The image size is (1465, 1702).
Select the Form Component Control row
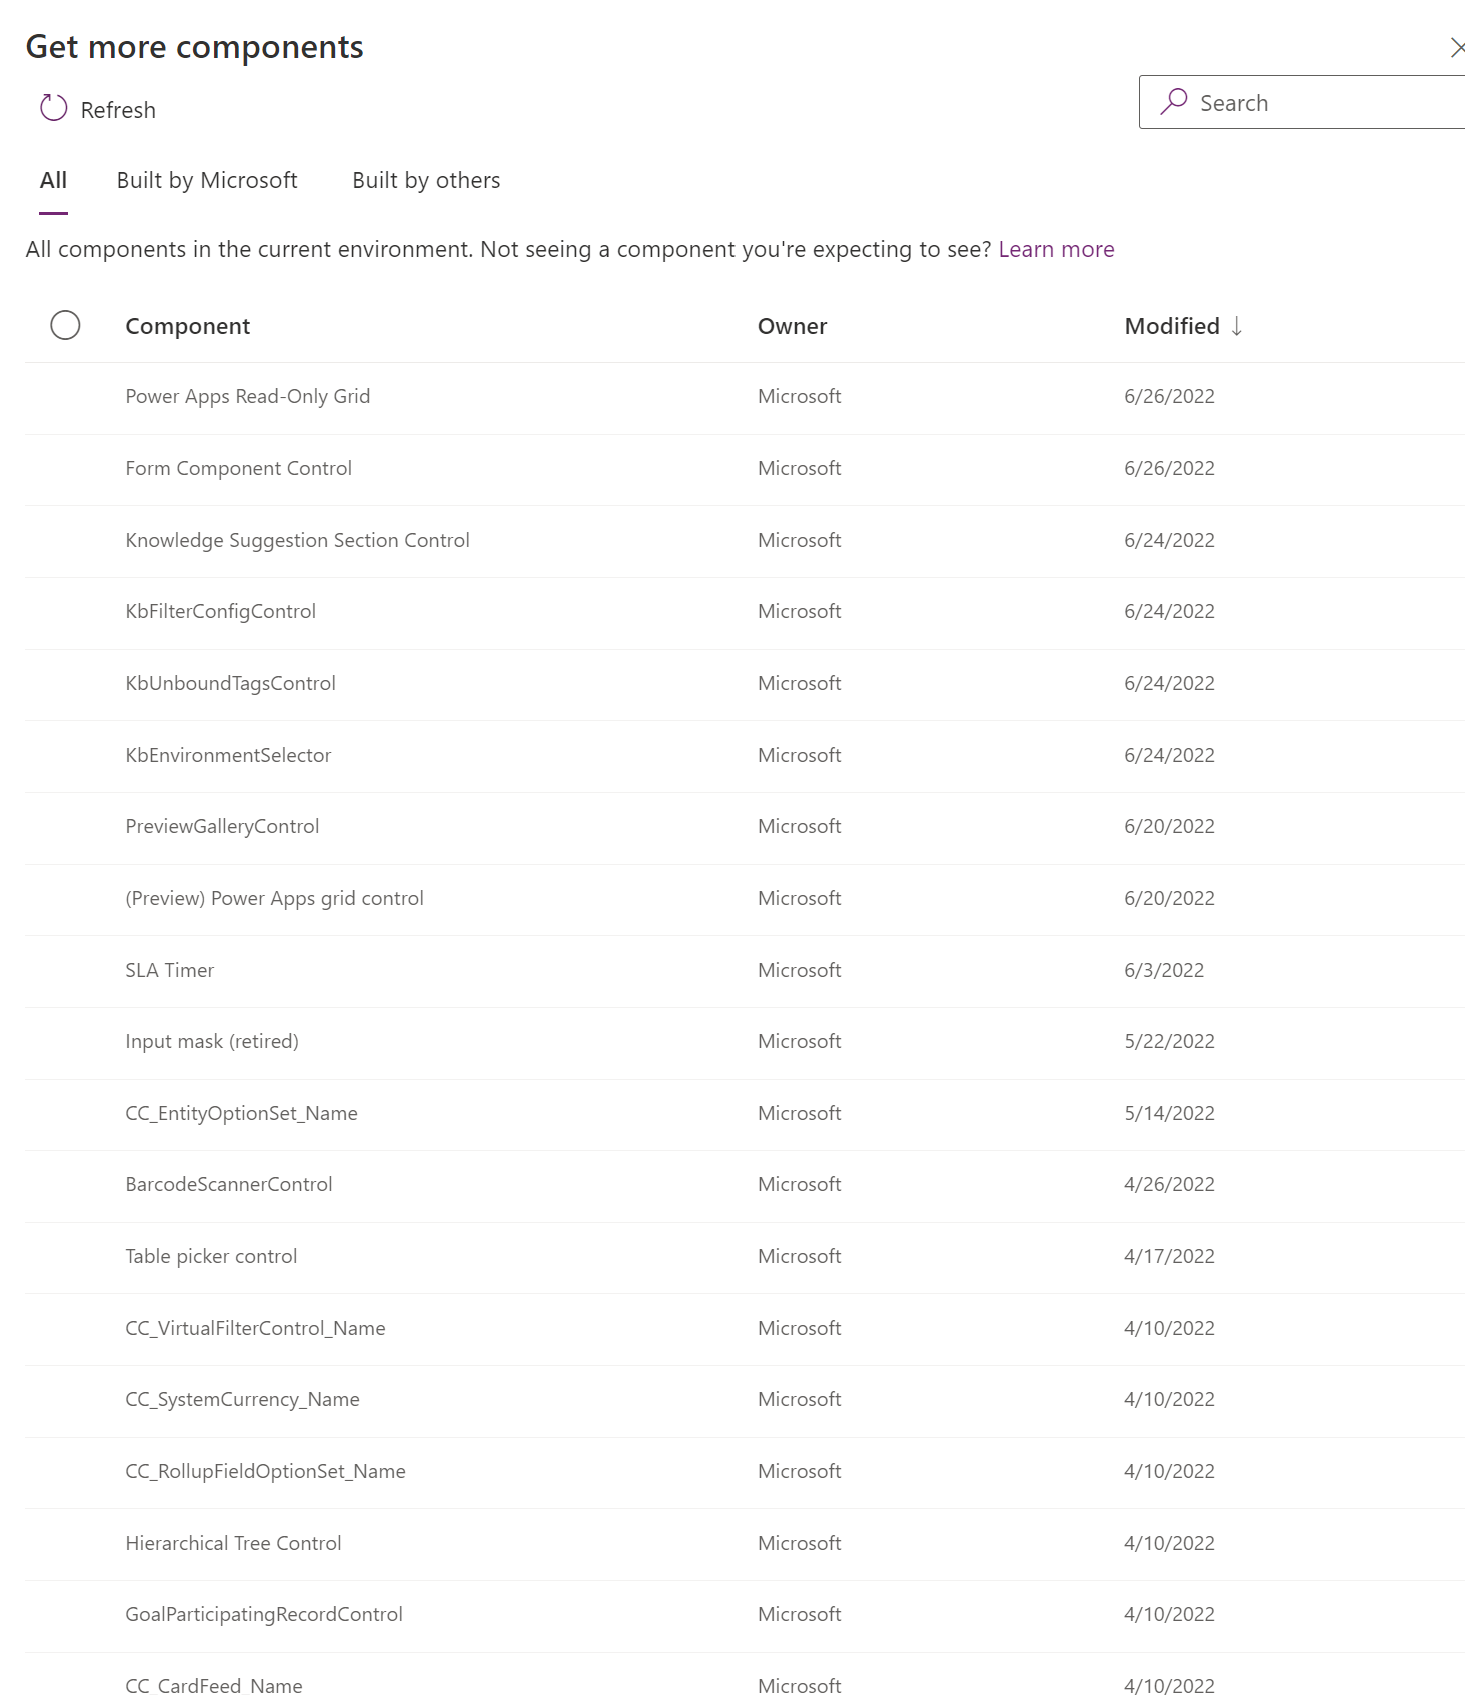click(x=238, y=468)
